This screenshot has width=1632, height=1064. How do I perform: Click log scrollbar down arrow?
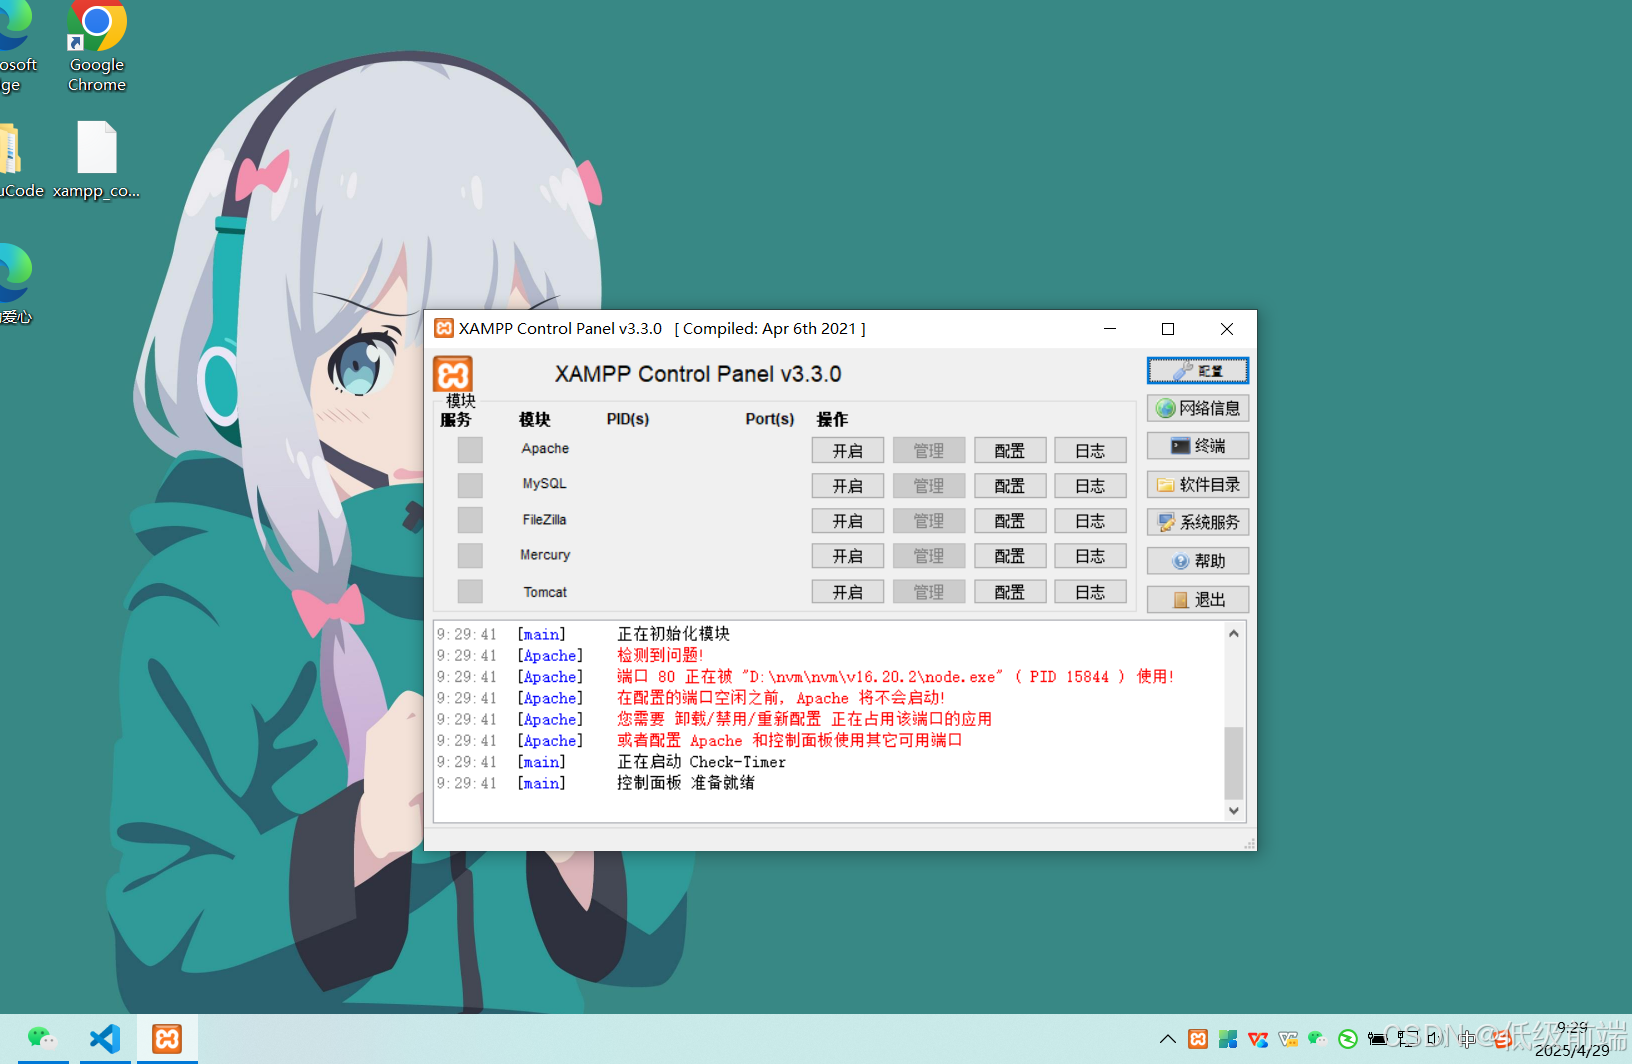coord(1234,811)
